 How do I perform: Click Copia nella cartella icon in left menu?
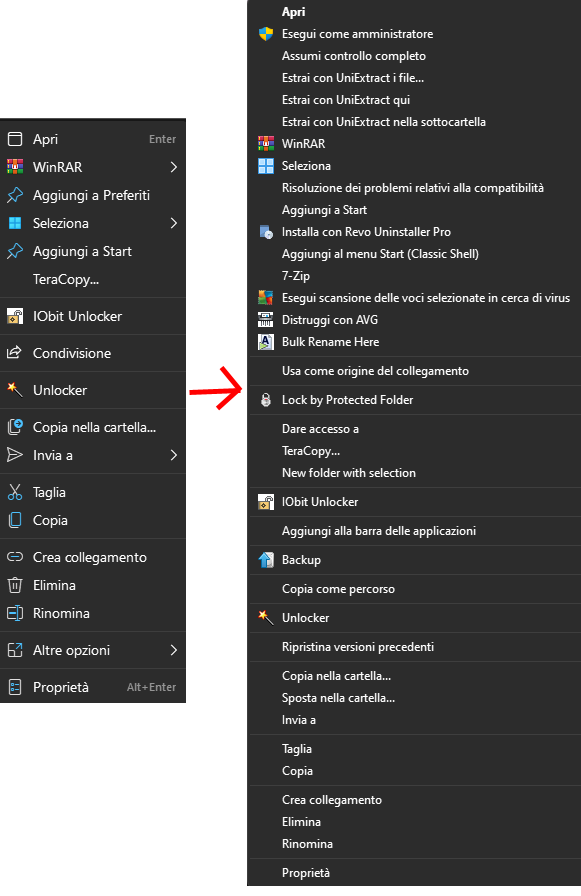click(15, 427)
